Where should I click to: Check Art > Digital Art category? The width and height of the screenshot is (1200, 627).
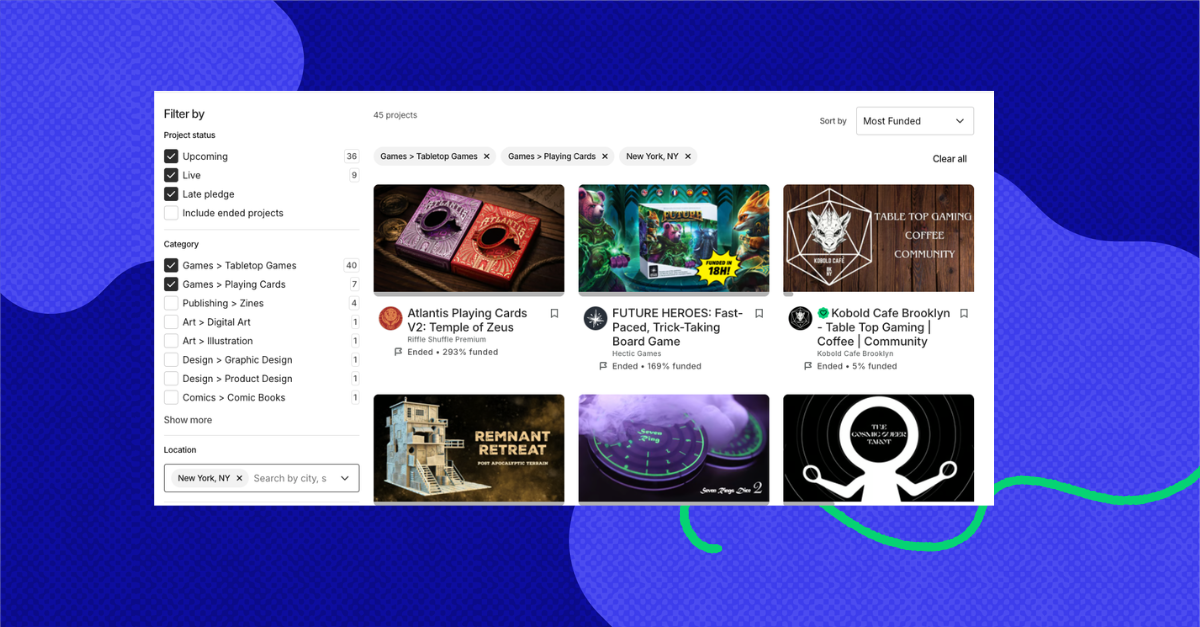tap(171, 322)
